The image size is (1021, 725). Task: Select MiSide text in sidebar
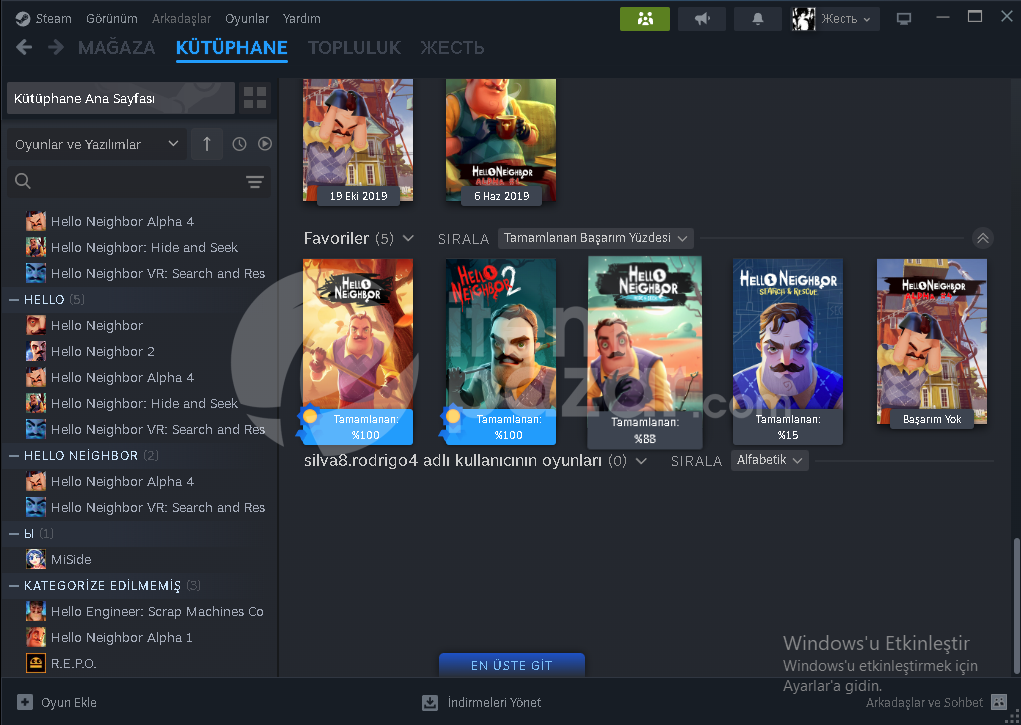[71, 560]
